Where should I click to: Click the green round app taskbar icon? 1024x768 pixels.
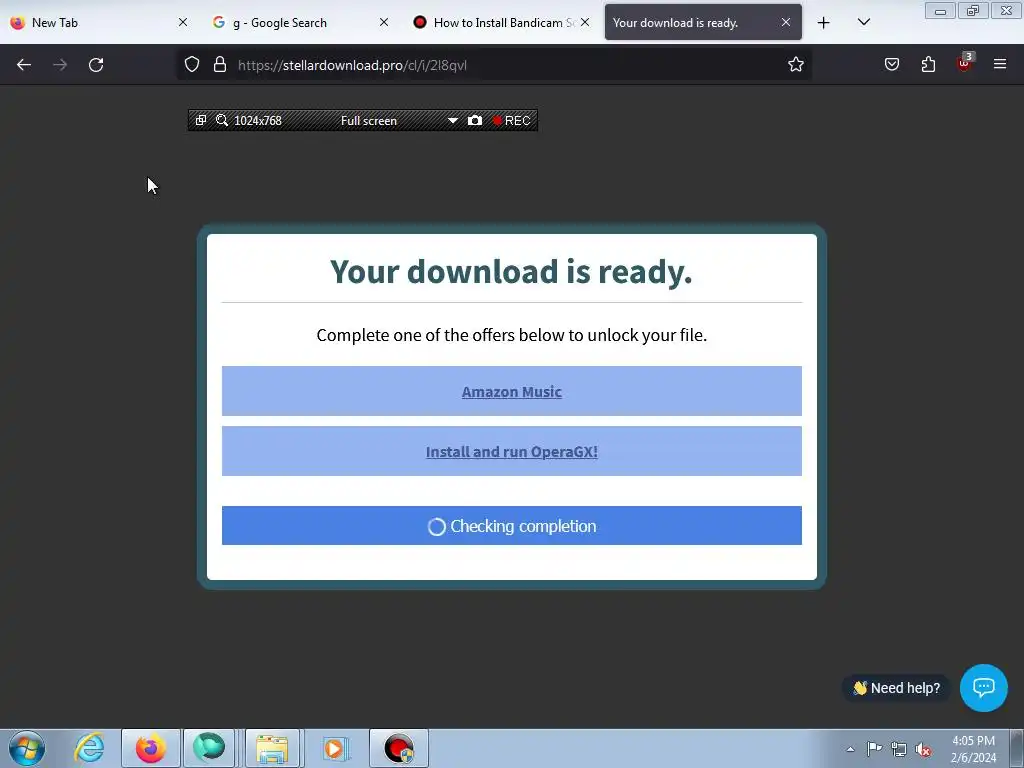[x=209, y=748]
